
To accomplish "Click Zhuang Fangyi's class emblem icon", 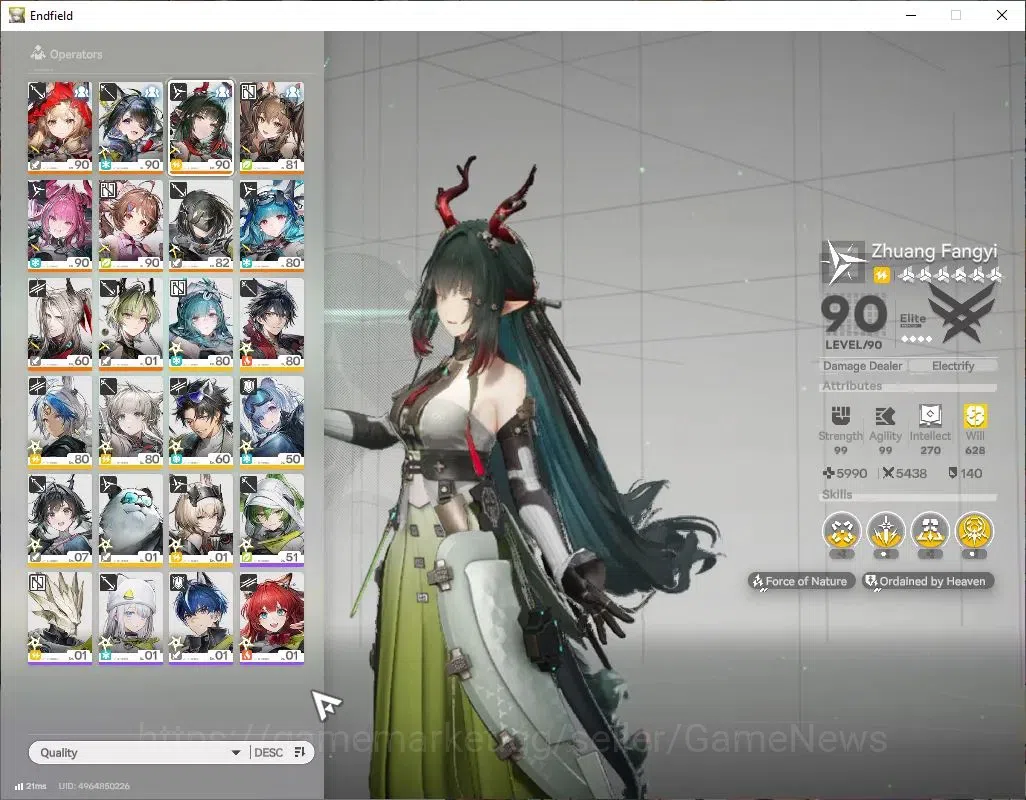I will point(843,262).
